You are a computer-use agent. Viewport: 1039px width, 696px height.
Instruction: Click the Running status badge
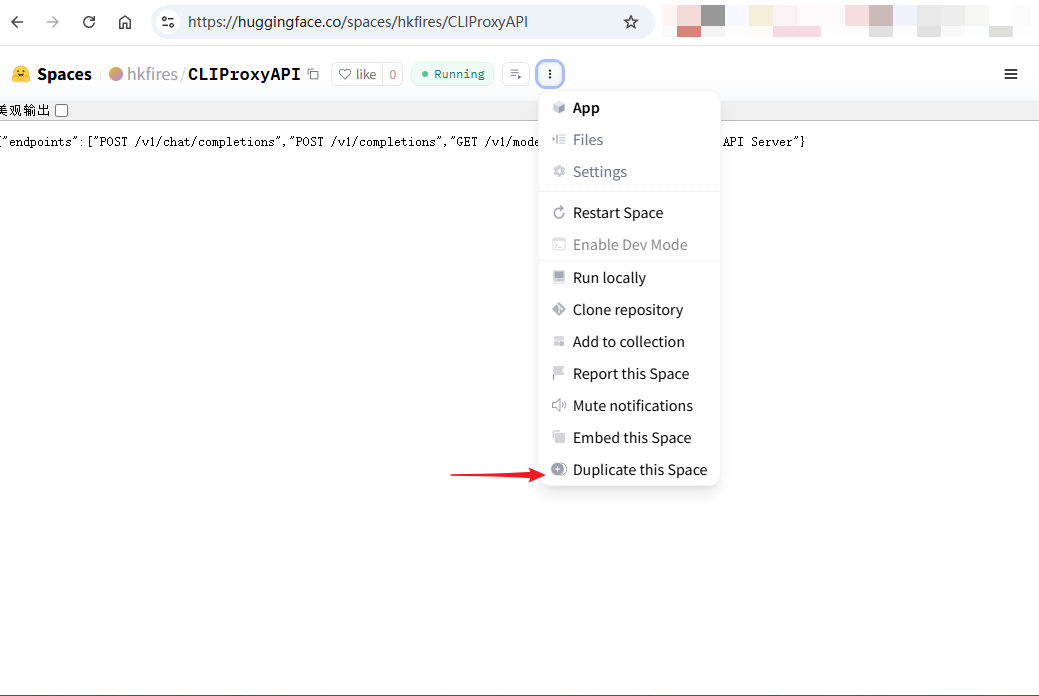[452, 74]
